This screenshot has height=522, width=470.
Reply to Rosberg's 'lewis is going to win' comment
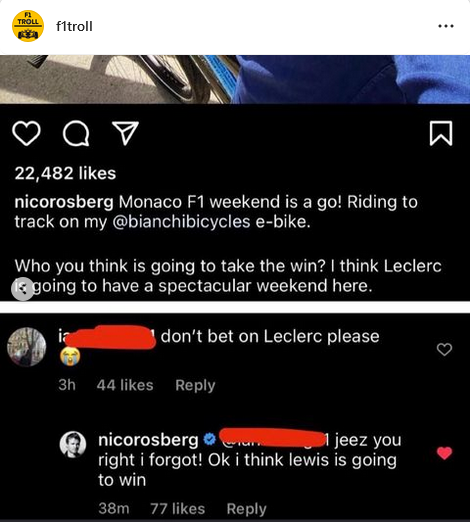[247, 509]
